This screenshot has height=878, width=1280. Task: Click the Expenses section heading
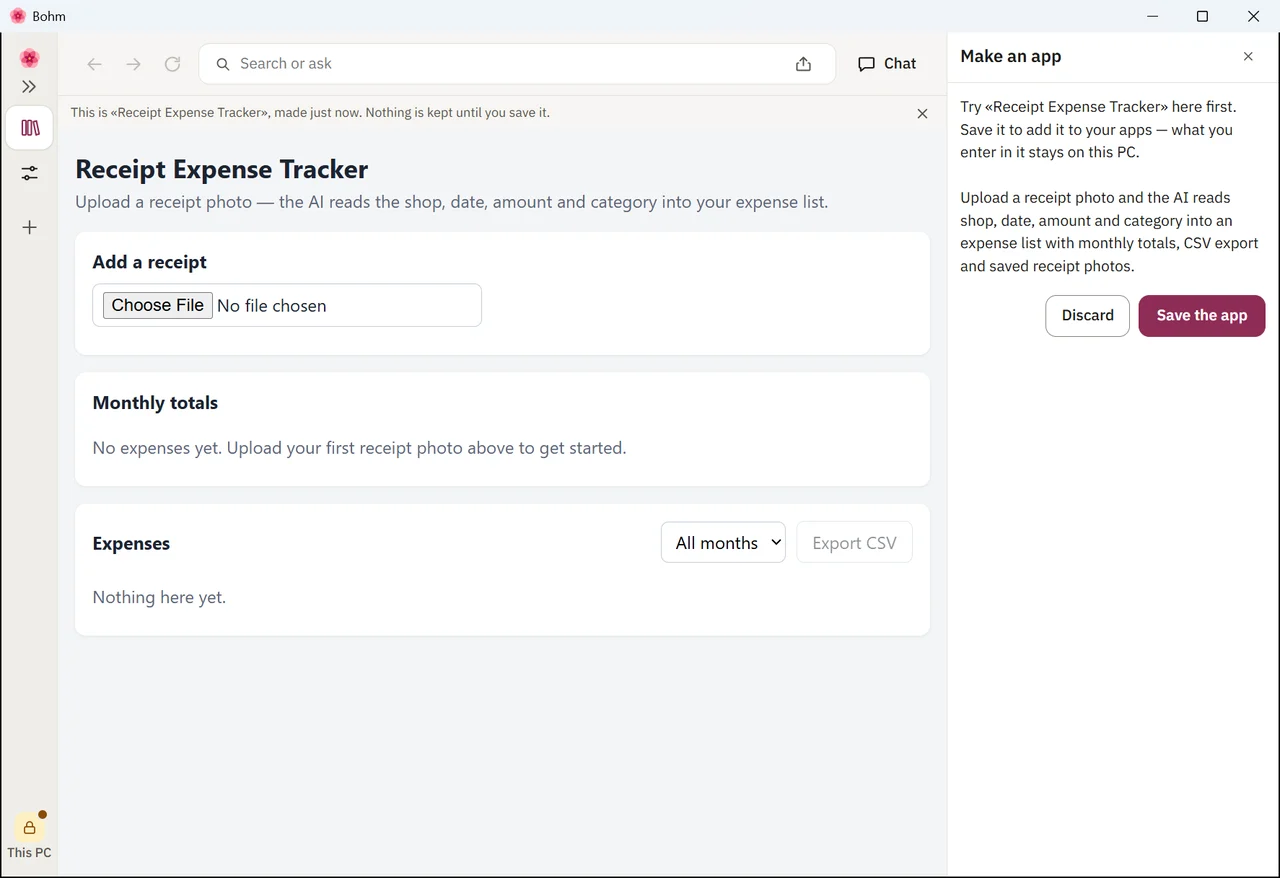[x=131, y=544]
